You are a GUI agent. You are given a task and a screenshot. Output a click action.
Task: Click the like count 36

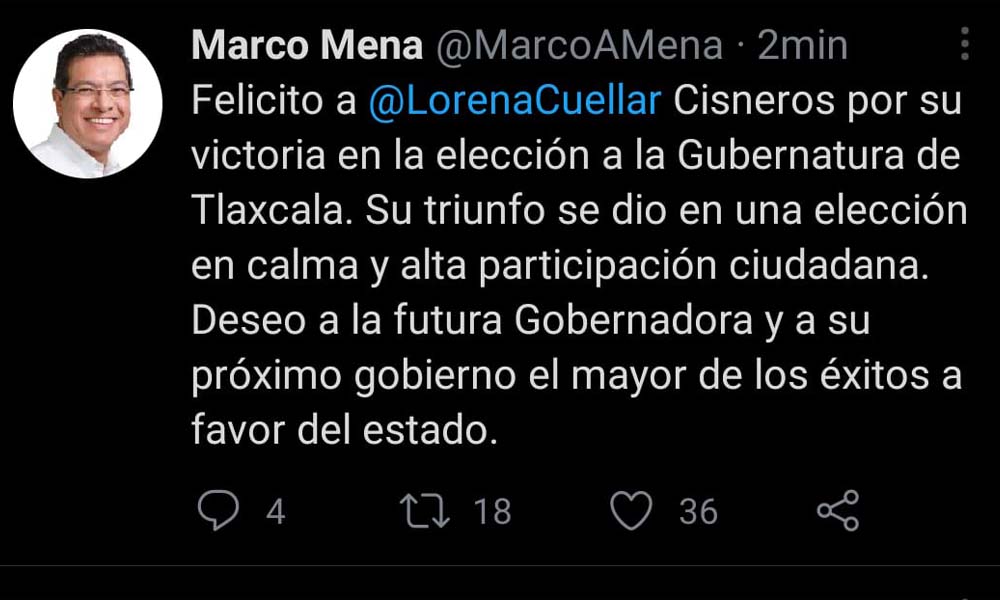[x=698, y=512]
